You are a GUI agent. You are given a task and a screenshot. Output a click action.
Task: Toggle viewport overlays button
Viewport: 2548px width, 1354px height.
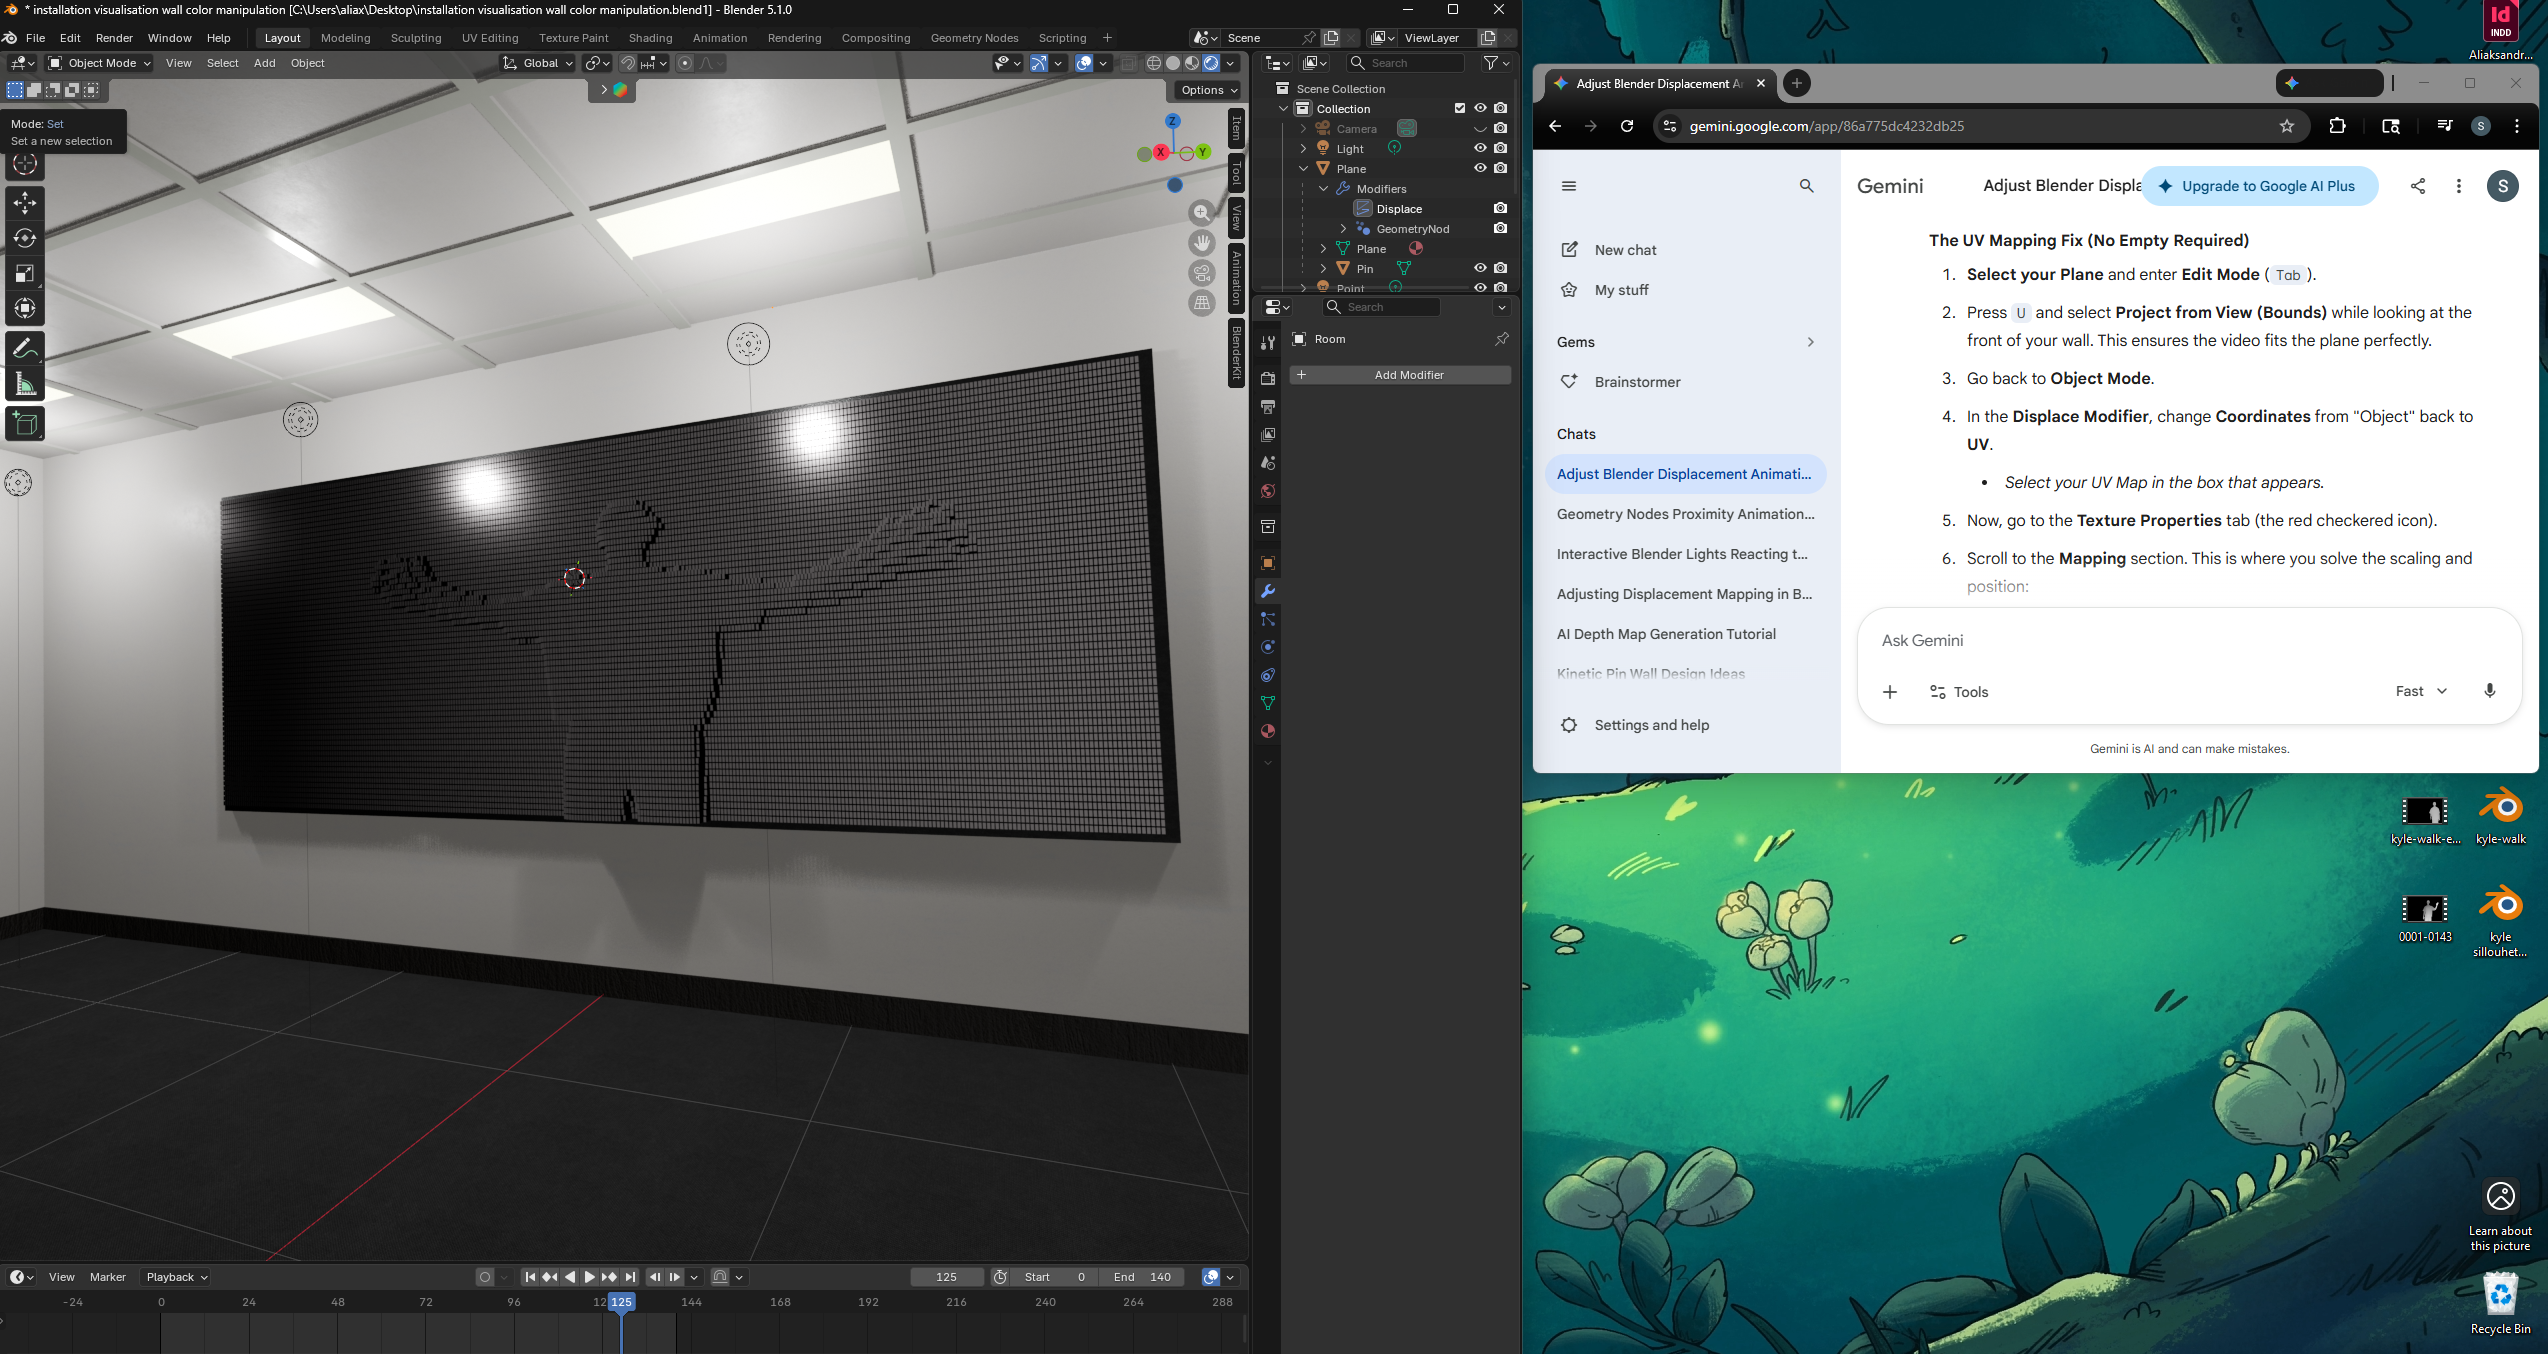[x=1084, y=63]
